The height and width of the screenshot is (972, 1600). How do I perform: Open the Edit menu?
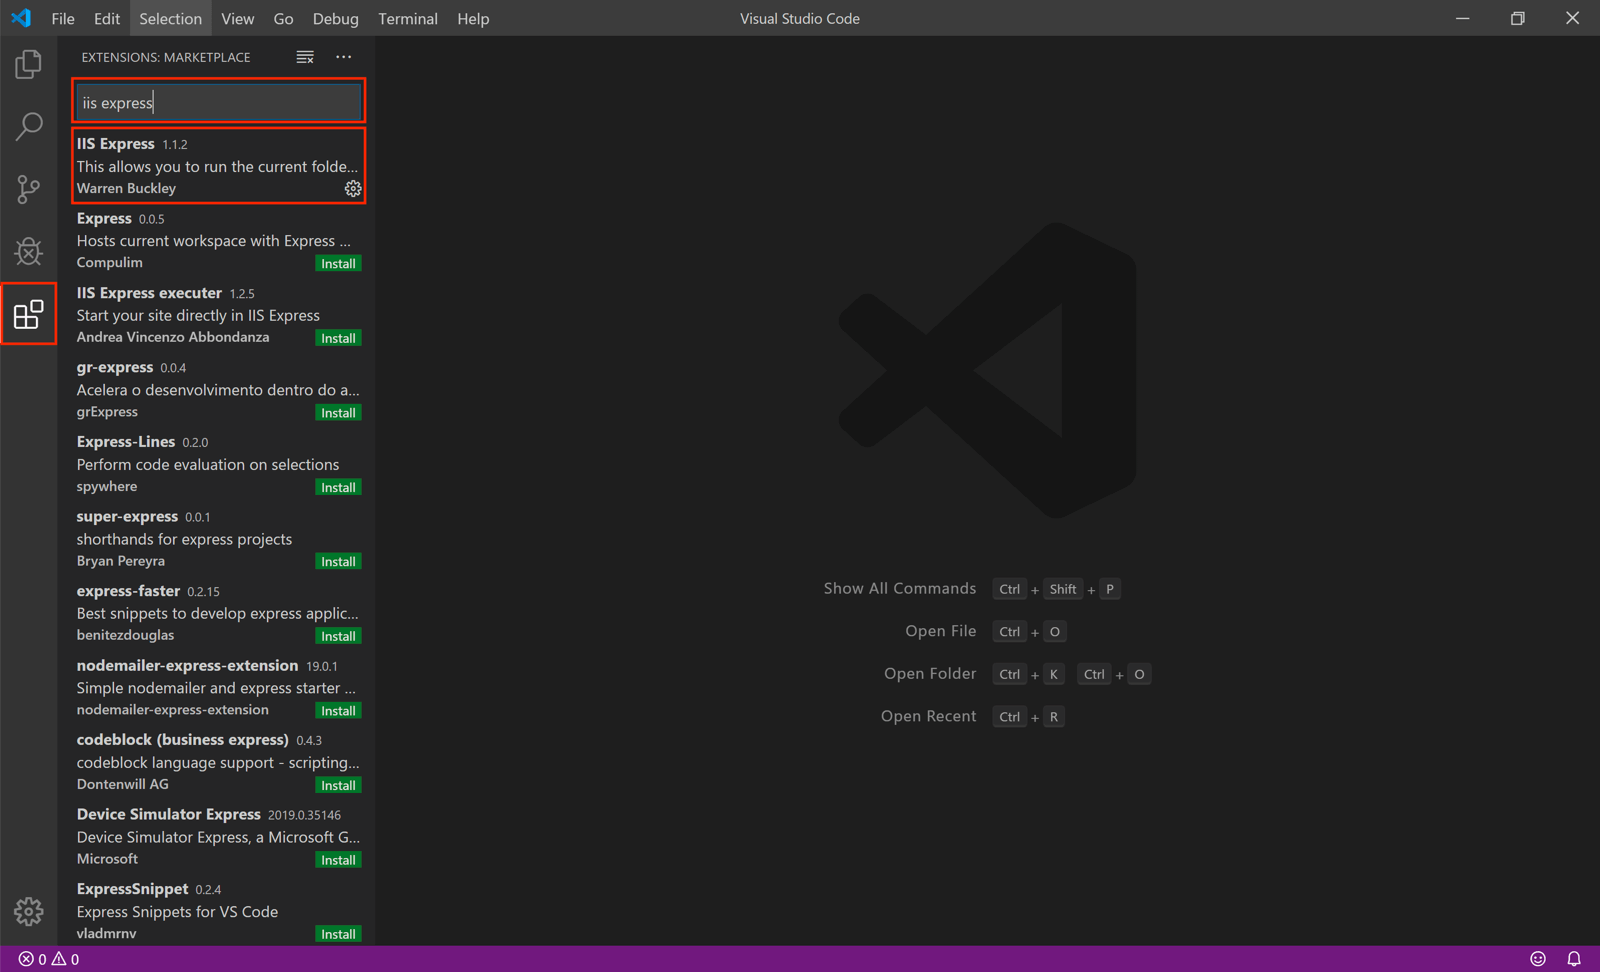pyautogui.click(x=107, y=18)
